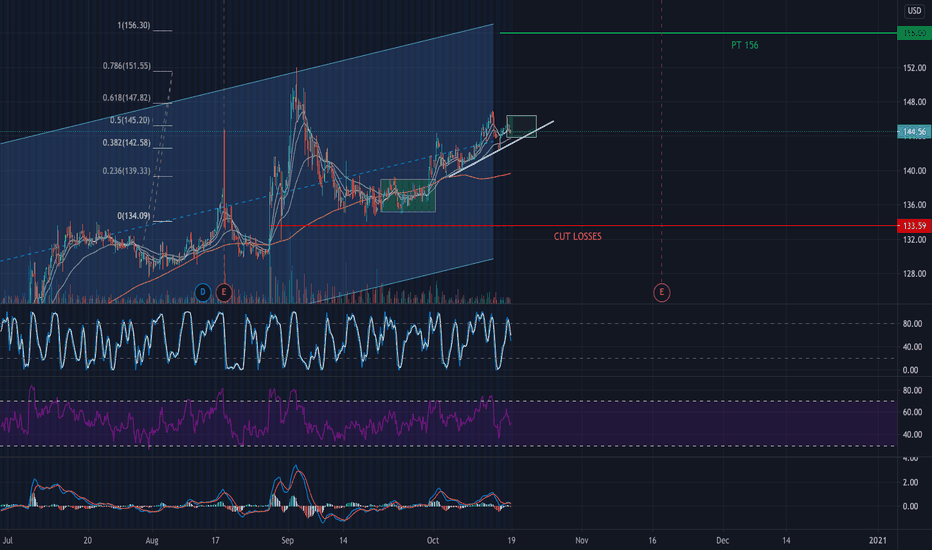Select Fibonacci level label 0.382(142.58)

[127, 143]
